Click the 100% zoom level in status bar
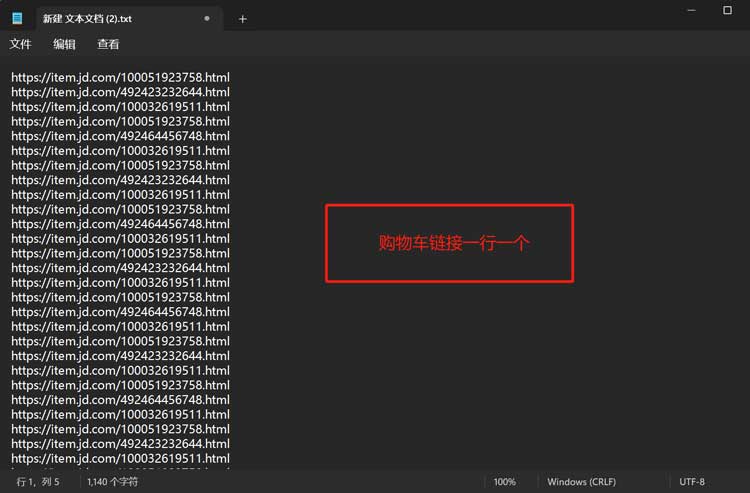This screenshot has width=750, height=493. (x=504, y=482)
